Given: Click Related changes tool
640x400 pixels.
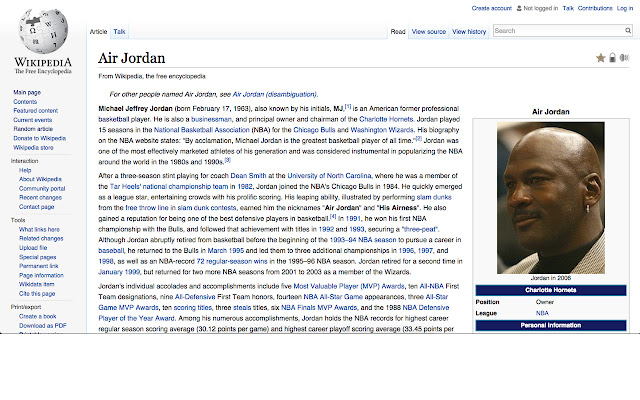Looking at the screenshot, I should 41,238.
